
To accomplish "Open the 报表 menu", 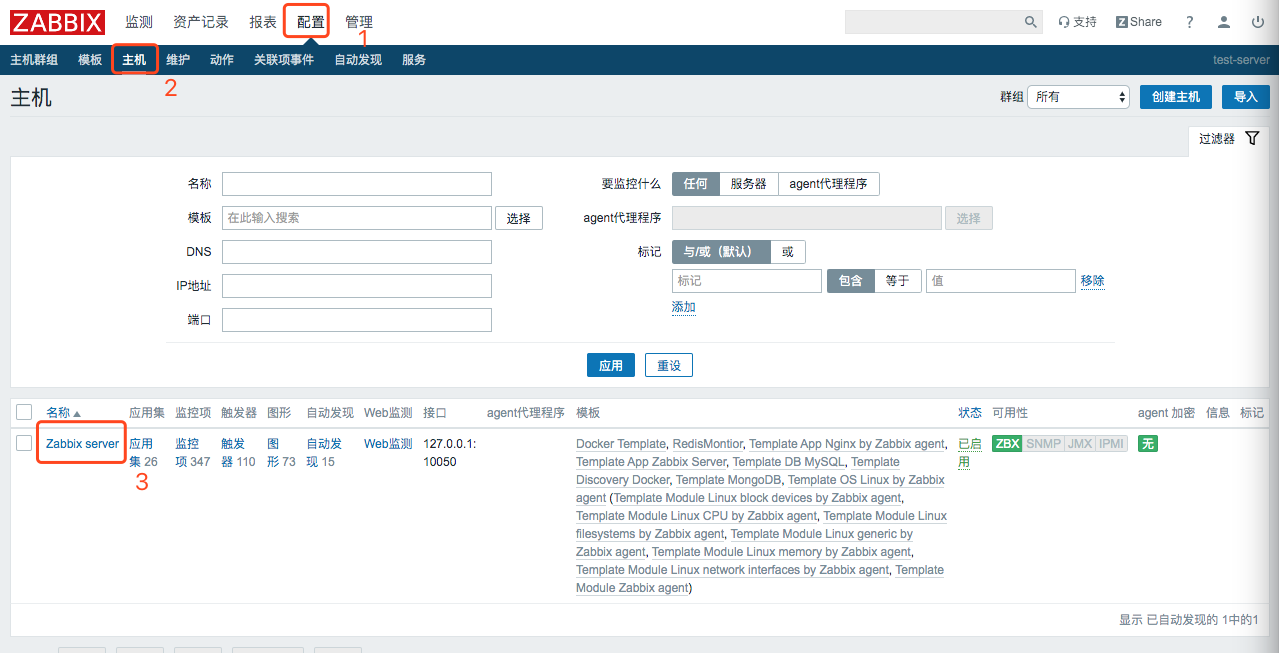I will 263,22.
